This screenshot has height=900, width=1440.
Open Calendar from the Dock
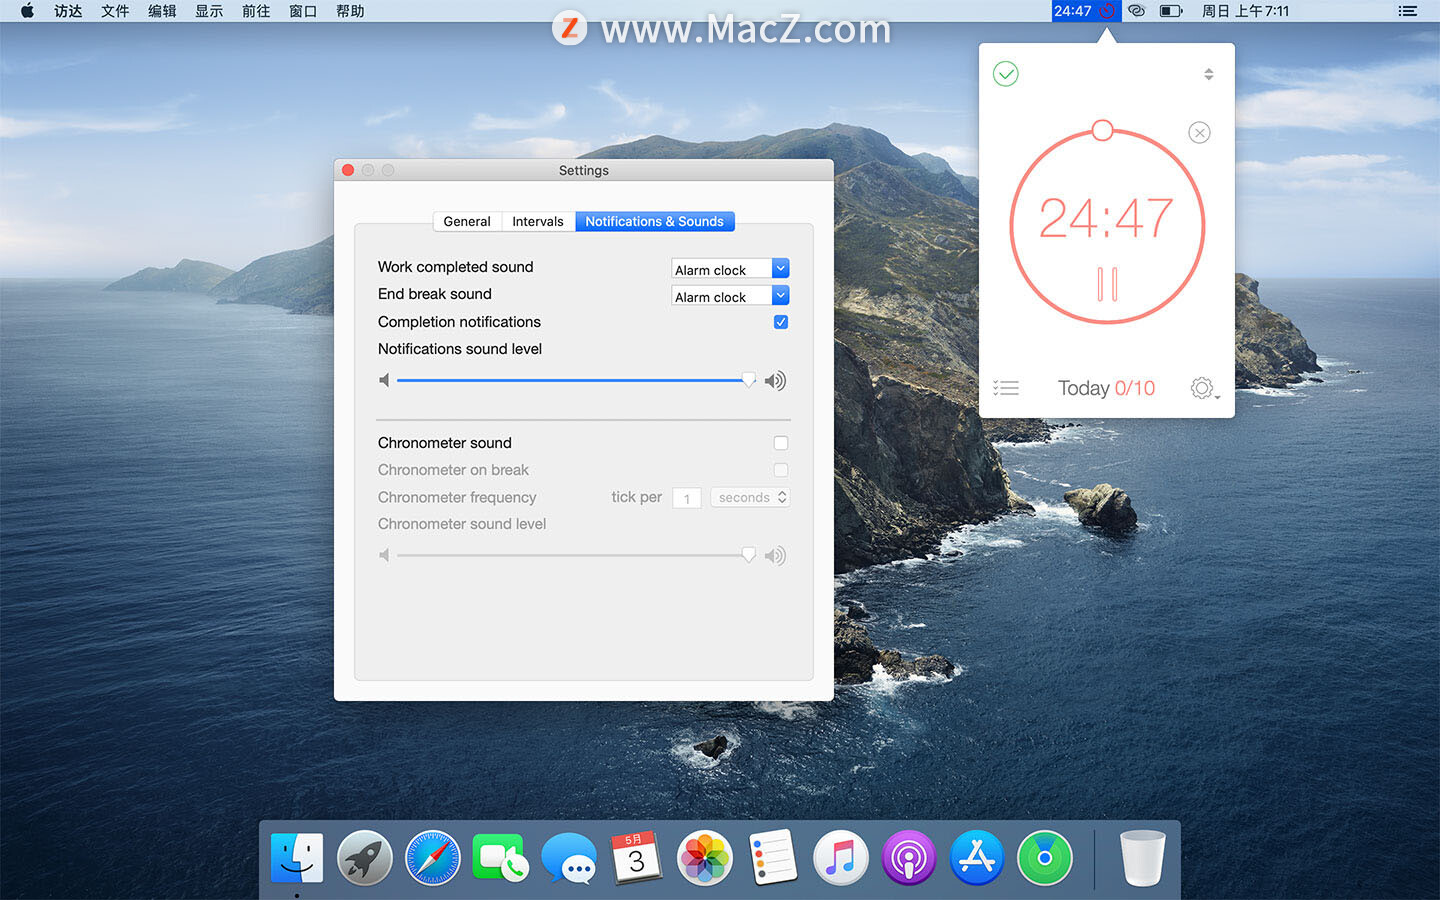[637, 858]
